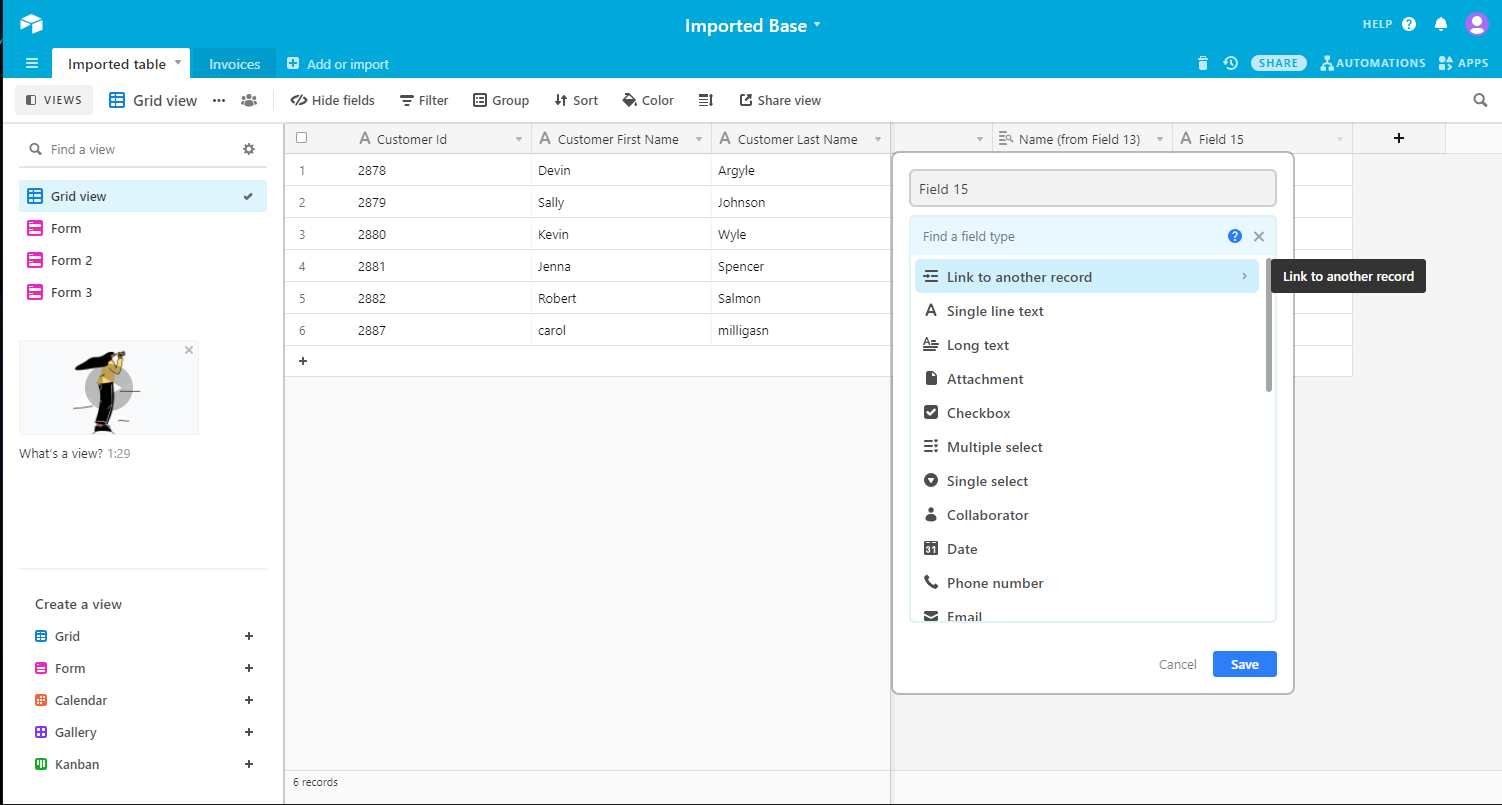Click the field type help icon
This screenshot has height=805, width=1502.
[1235, 236]
